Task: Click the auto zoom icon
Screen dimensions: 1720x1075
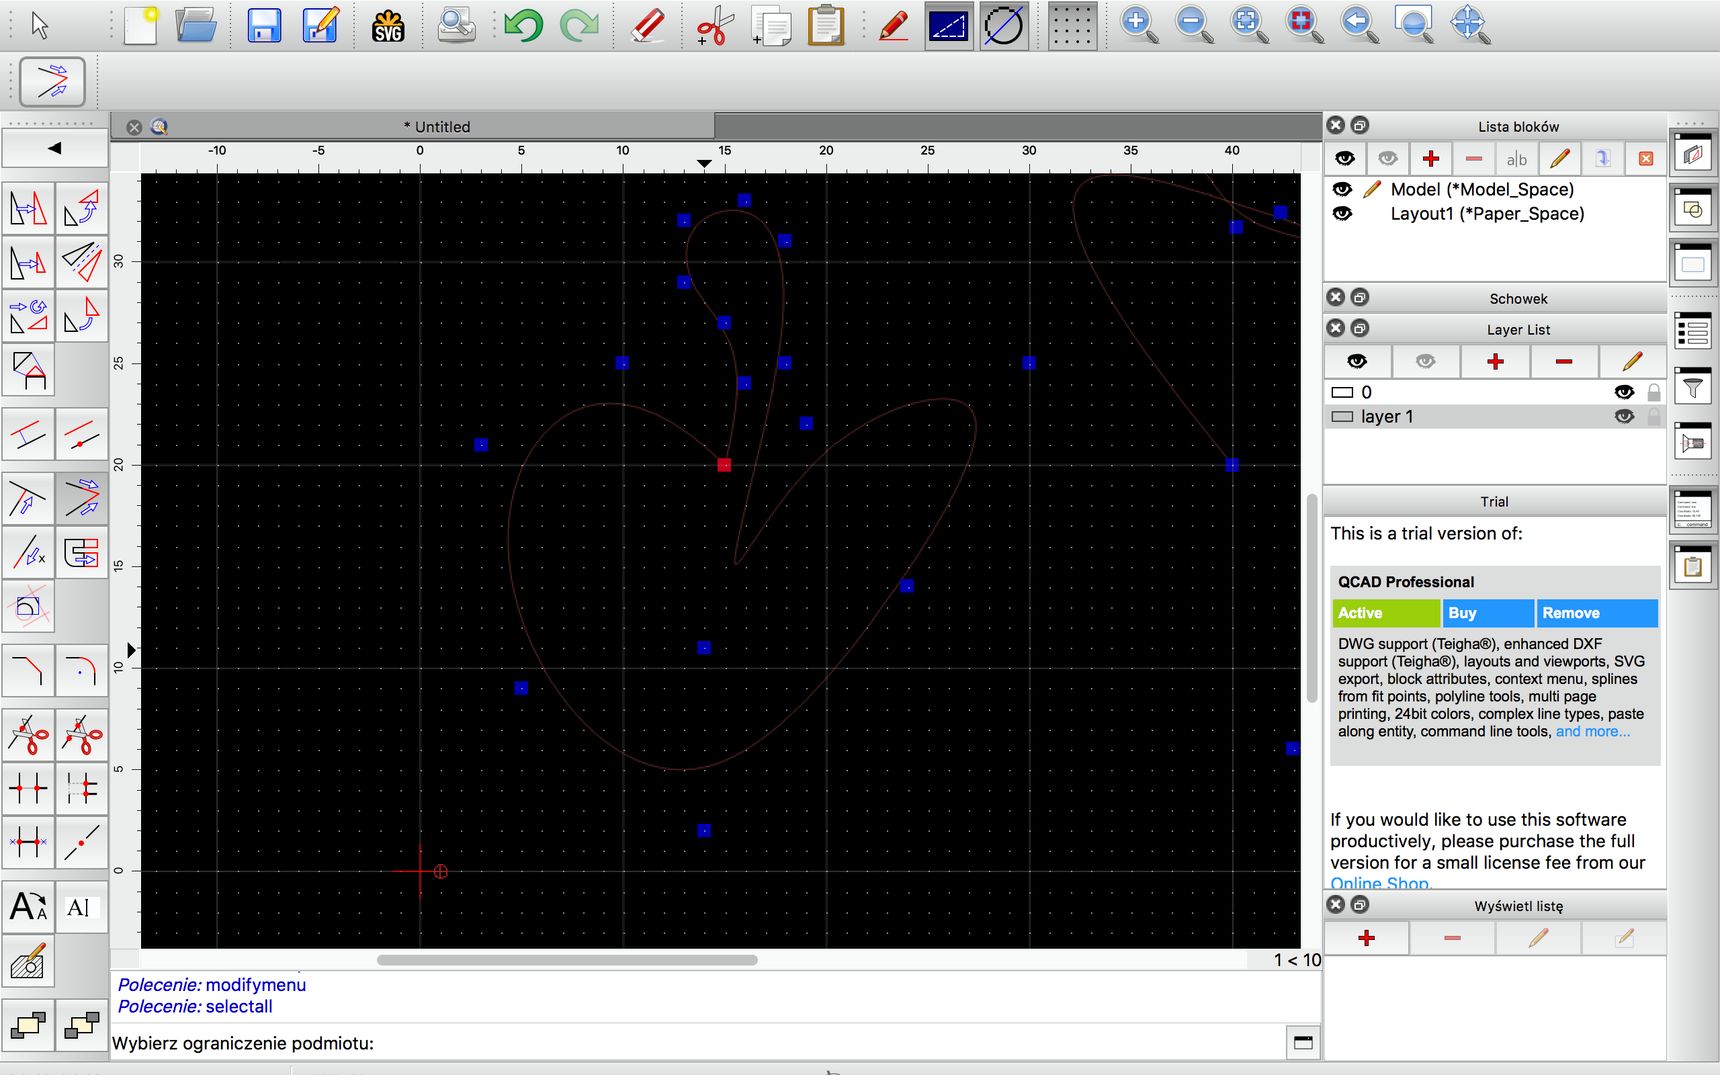Action: tap(1249, 25)
